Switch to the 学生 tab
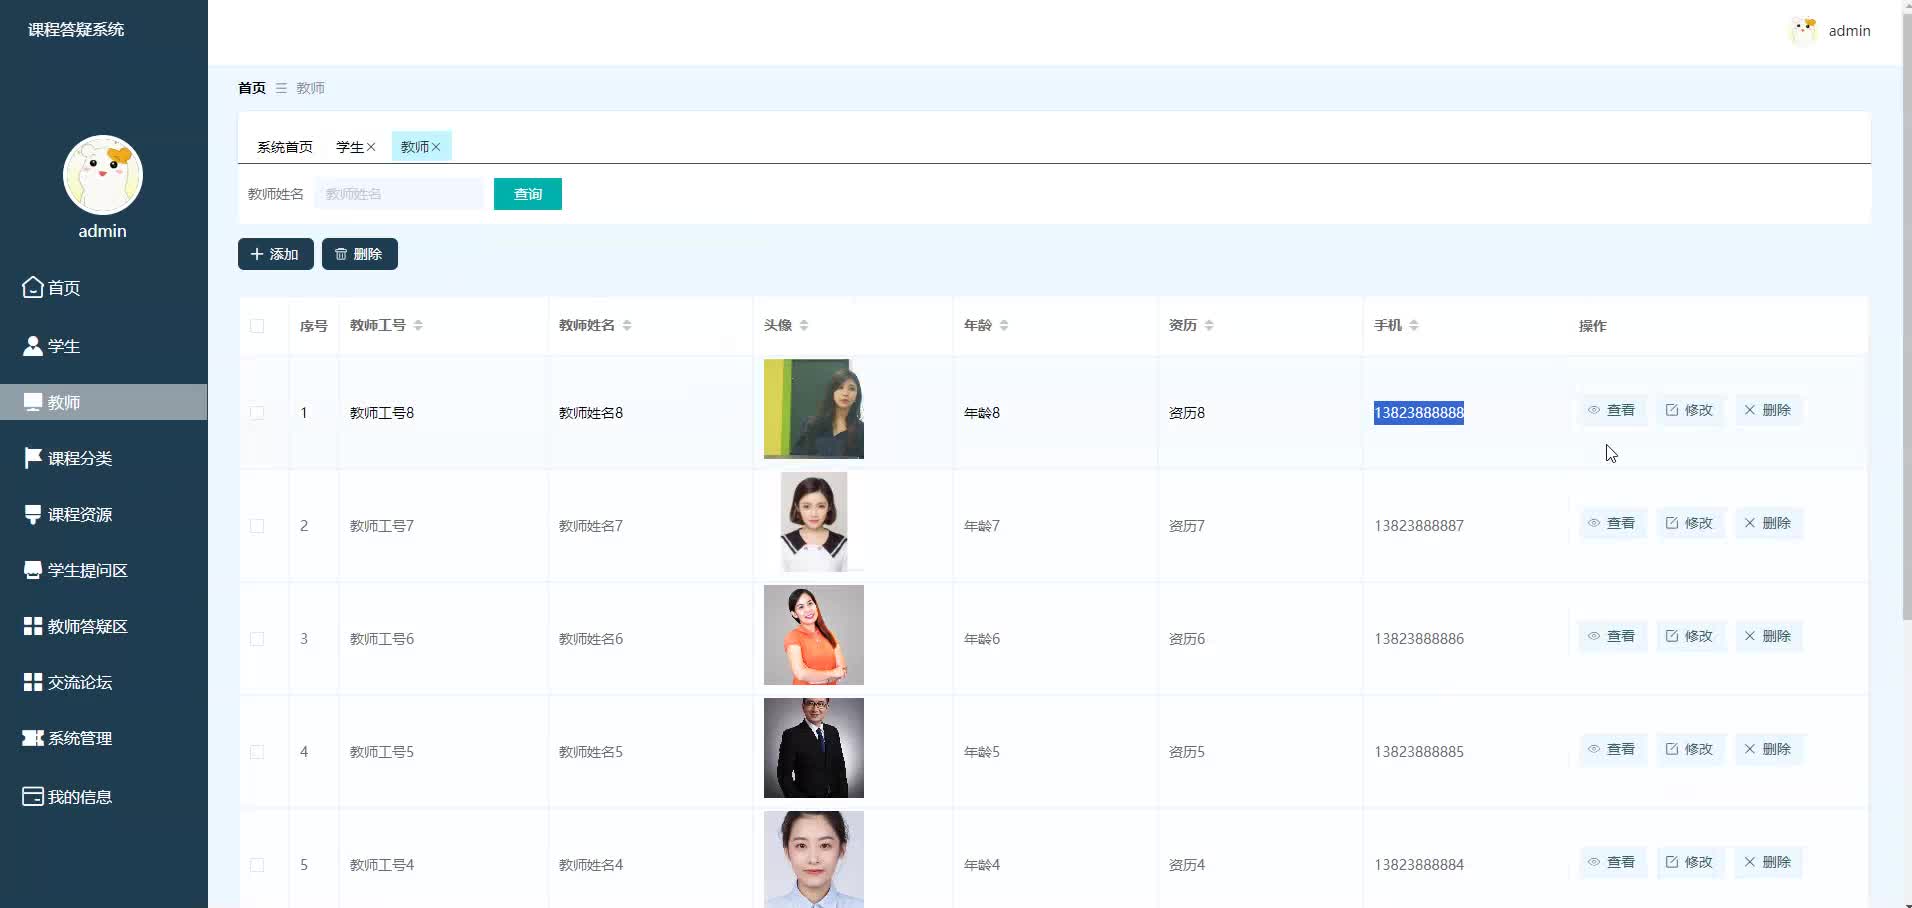Image resolution: width=1912 pixels, height=908 pixels. pyautogui.click(x=349, y=147)
